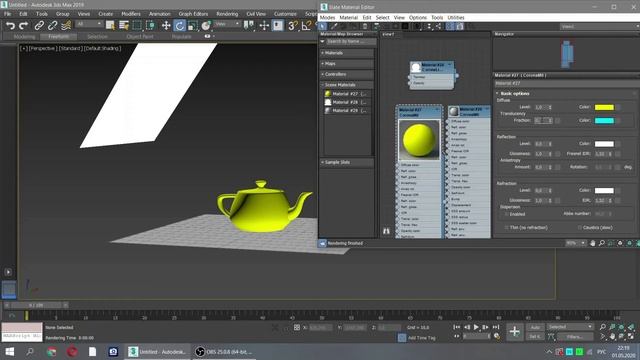
Task: Click the Undo arrow in main toolbar
Action: (x=10, y=26)
